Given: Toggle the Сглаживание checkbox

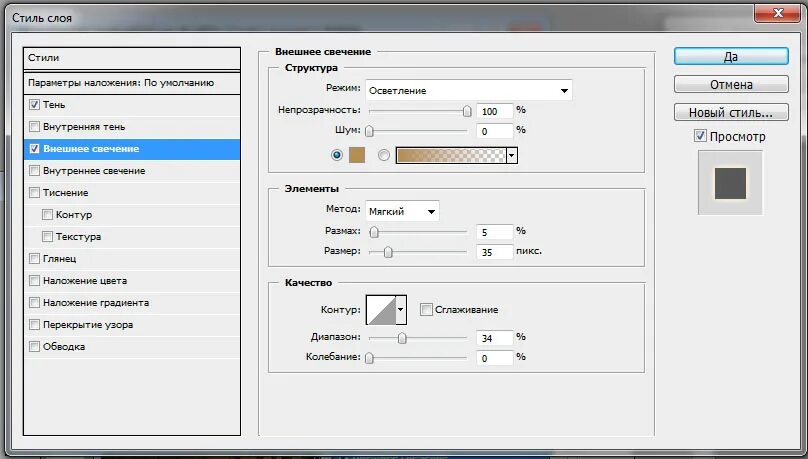Looking at the screenshot, I should [426, 310].
